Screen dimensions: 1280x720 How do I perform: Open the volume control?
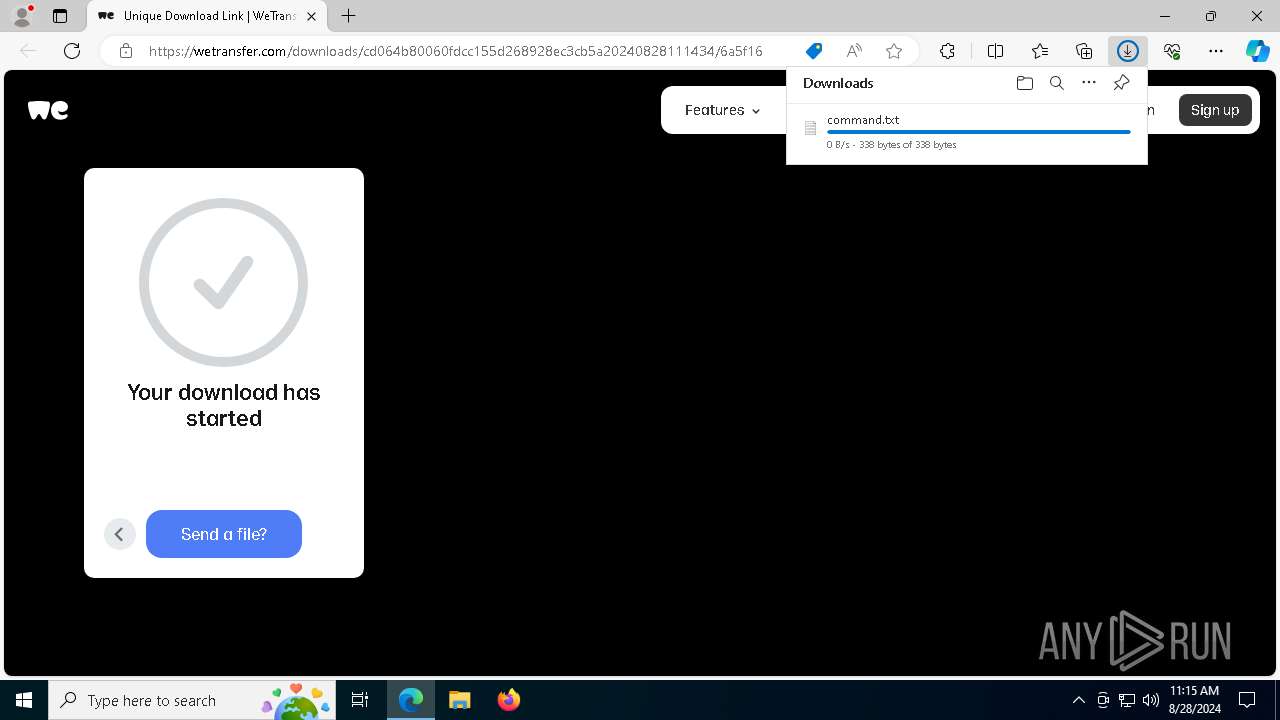pos(1151,700)
